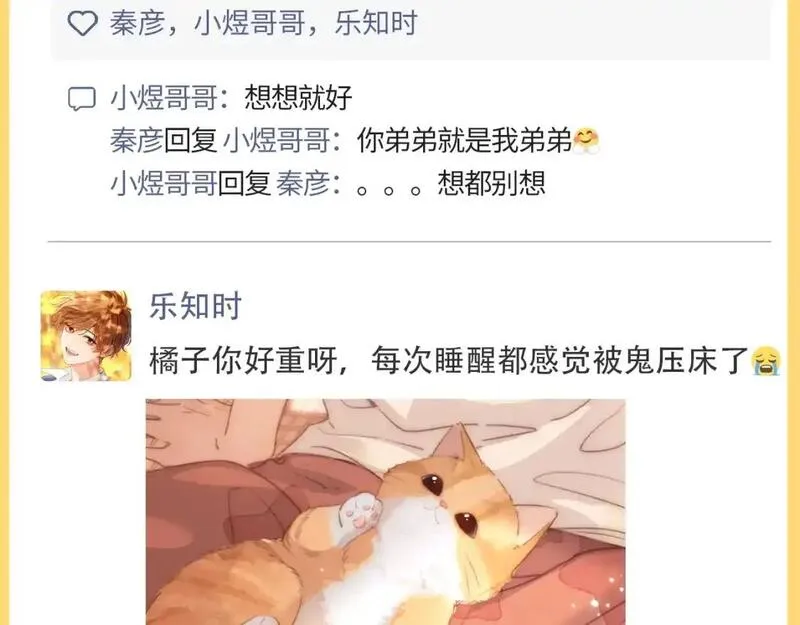
Task: Open 乐知时 in the likes list
Action: click(x=376, y=23)
